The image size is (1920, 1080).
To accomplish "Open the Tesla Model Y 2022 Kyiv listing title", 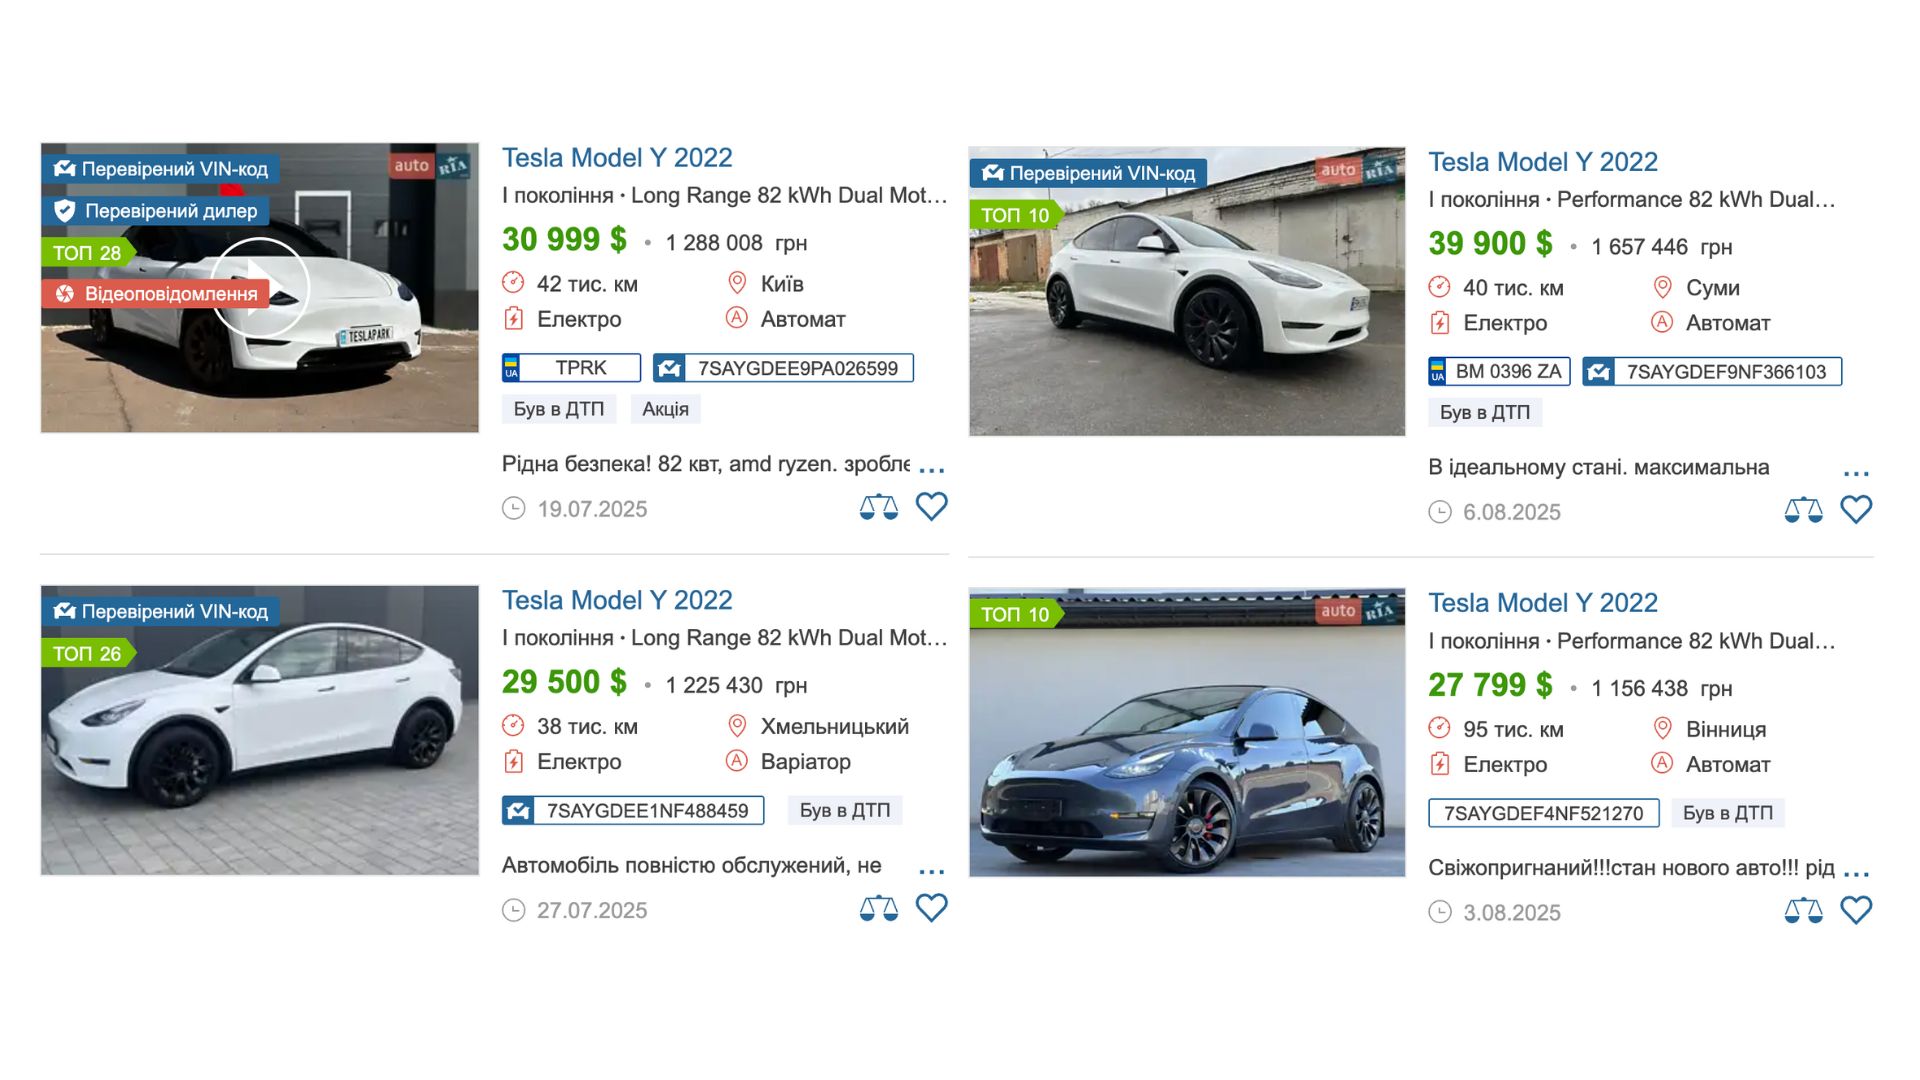I will [x=617, y=158].
